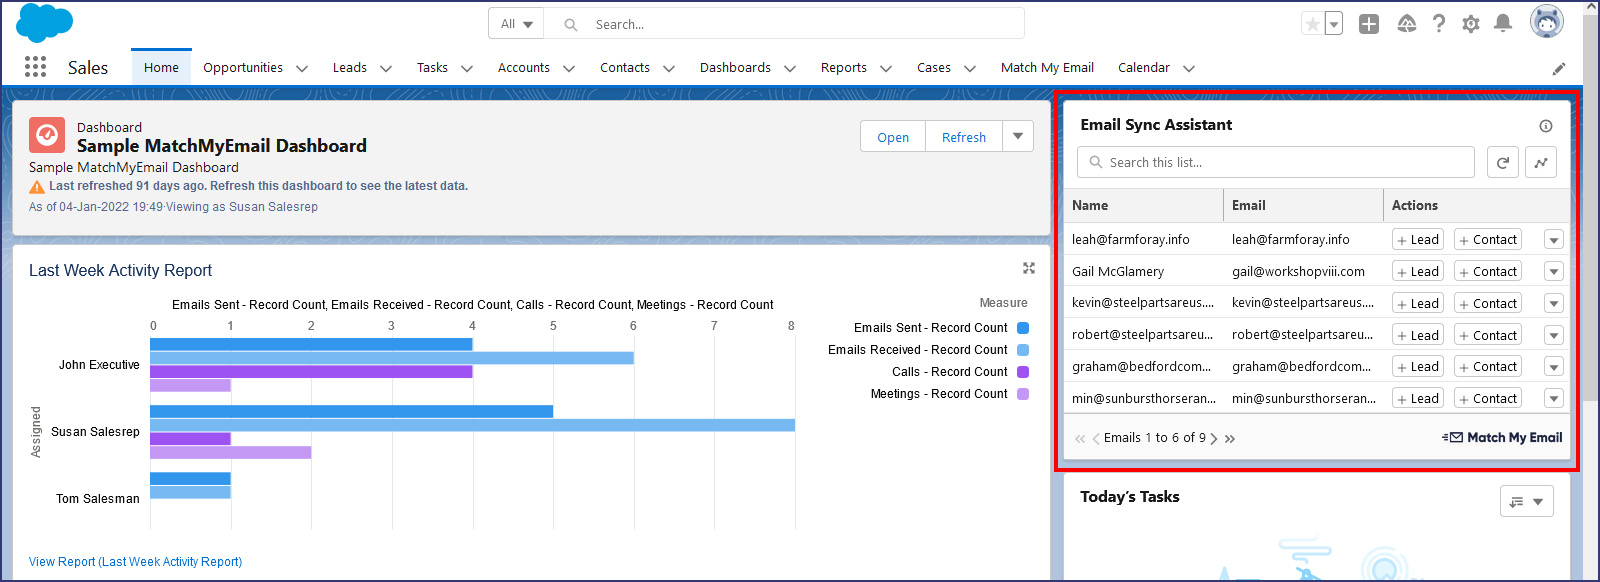The height and width of the screenshot is (582, 1600).
Task: Click the Emails Sent legend color swatch
Action: tap(1022, 328)
